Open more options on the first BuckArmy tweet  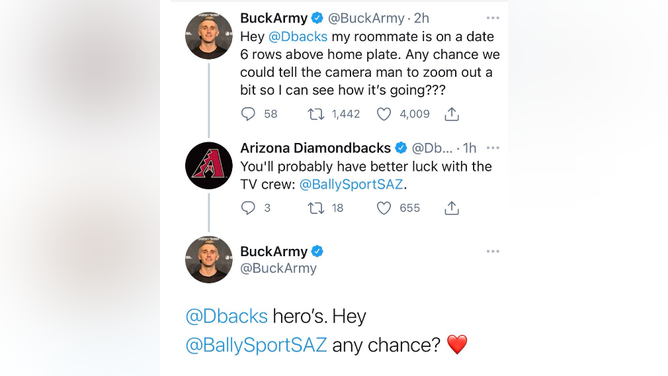(492, 18)
